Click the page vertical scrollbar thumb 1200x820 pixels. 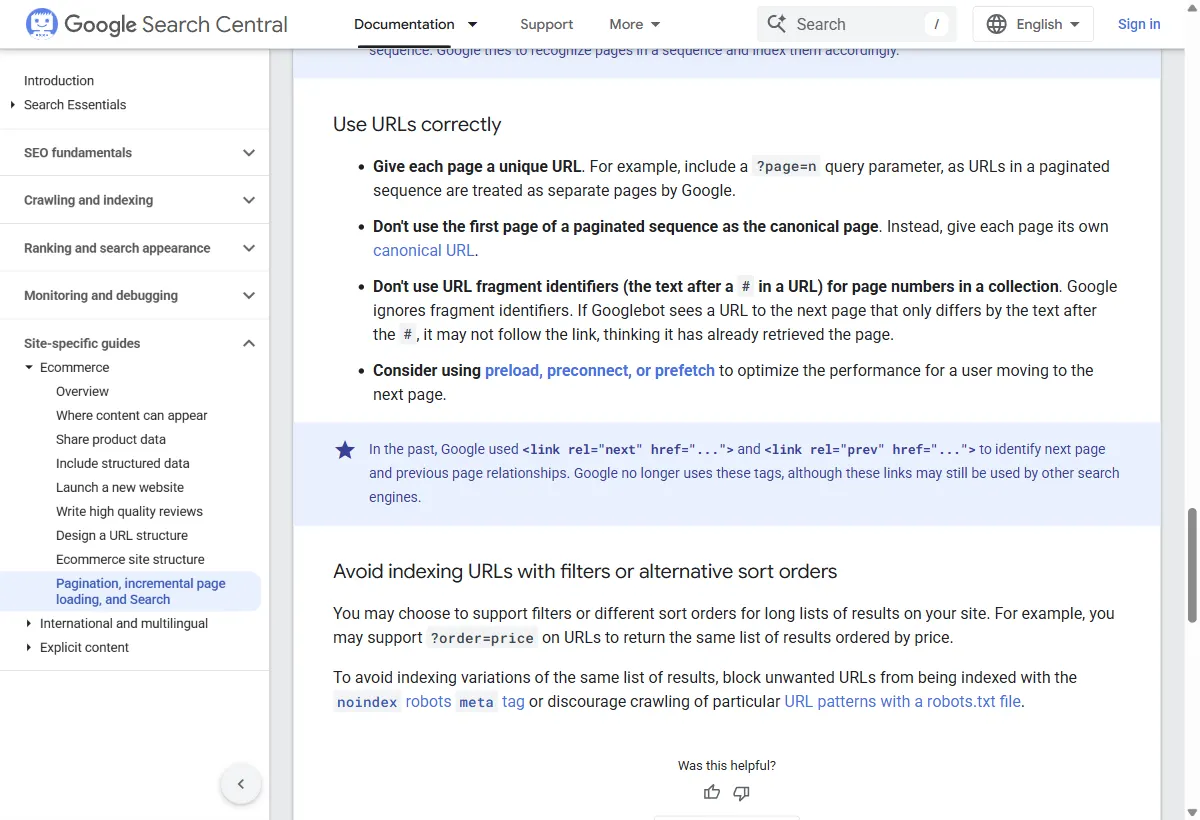pos(1191,565)
